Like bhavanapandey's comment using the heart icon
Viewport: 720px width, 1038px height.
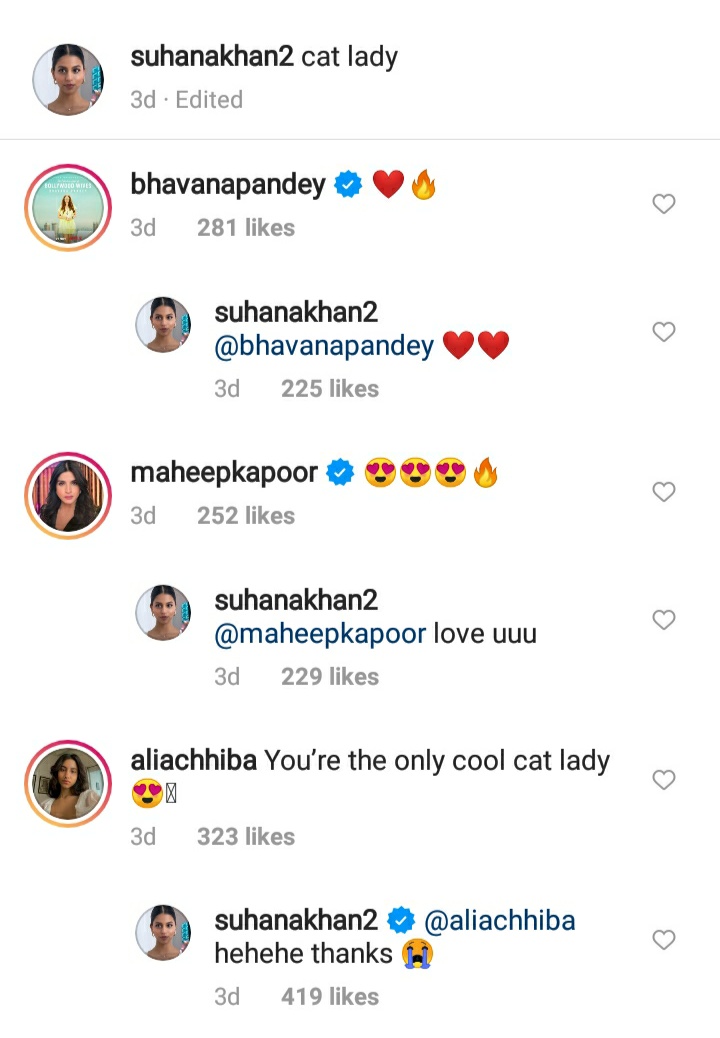point(663,204)
